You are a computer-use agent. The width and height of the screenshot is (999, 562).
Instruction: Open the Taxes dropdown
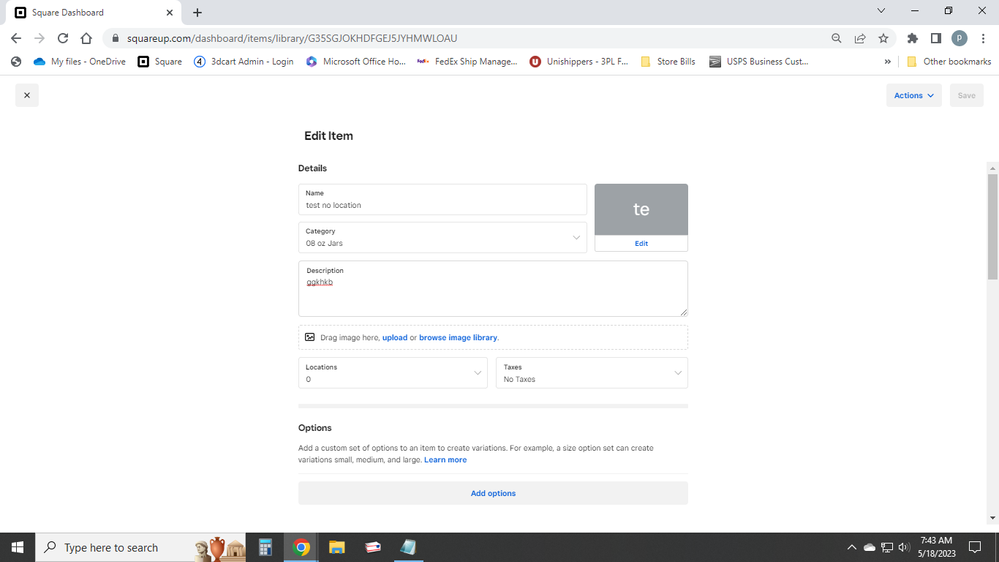coord(591,373)
